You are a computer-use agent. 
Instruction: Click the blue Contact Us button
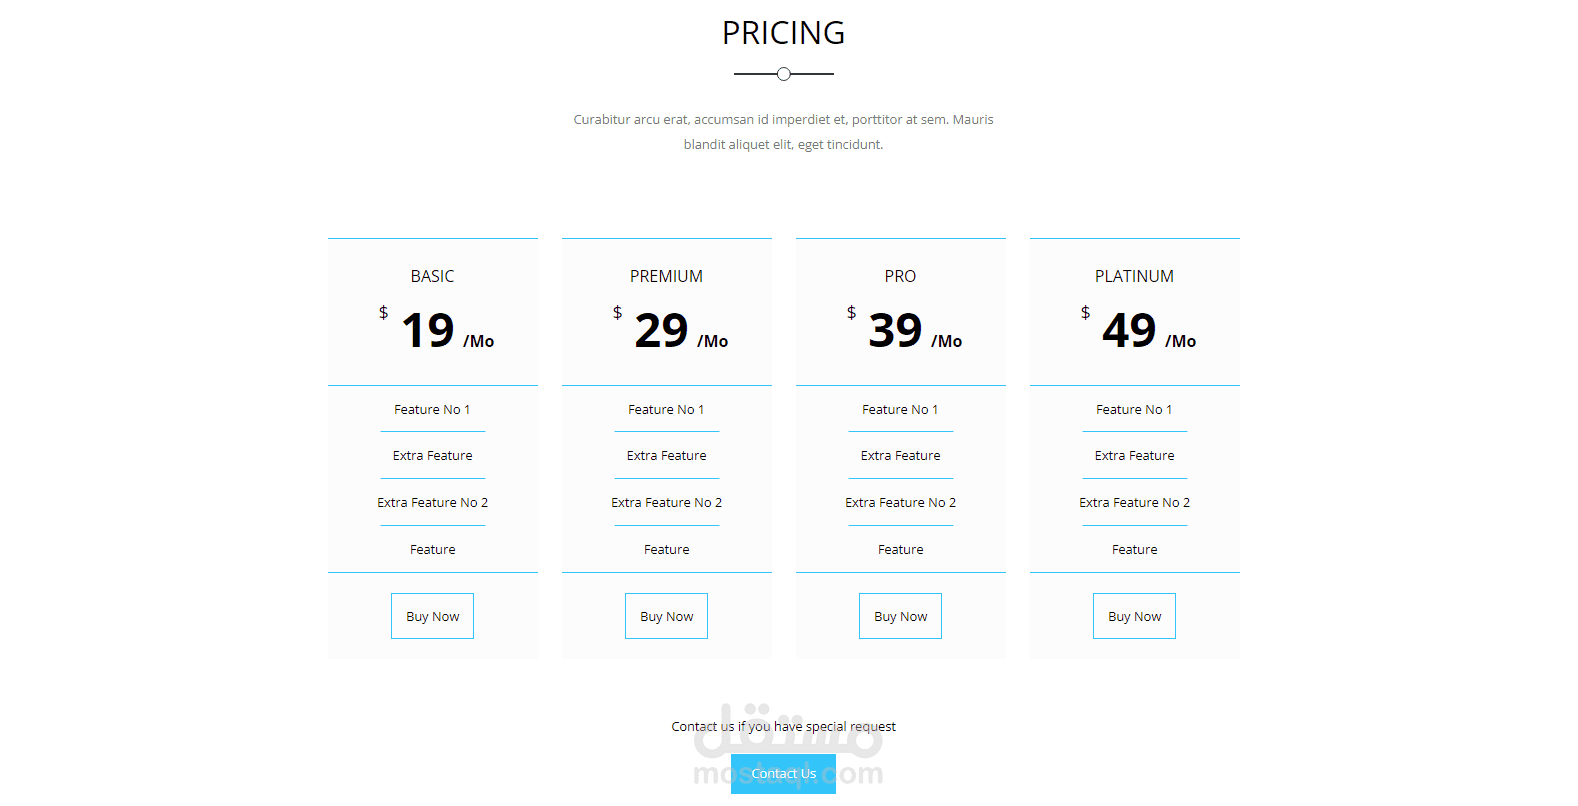(x=783, y=773)
